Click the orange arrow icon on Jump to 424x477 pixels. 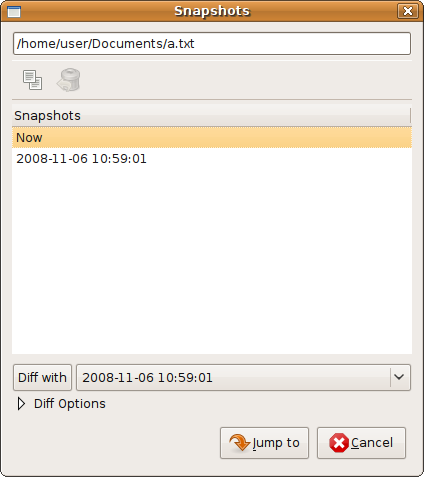240,443
